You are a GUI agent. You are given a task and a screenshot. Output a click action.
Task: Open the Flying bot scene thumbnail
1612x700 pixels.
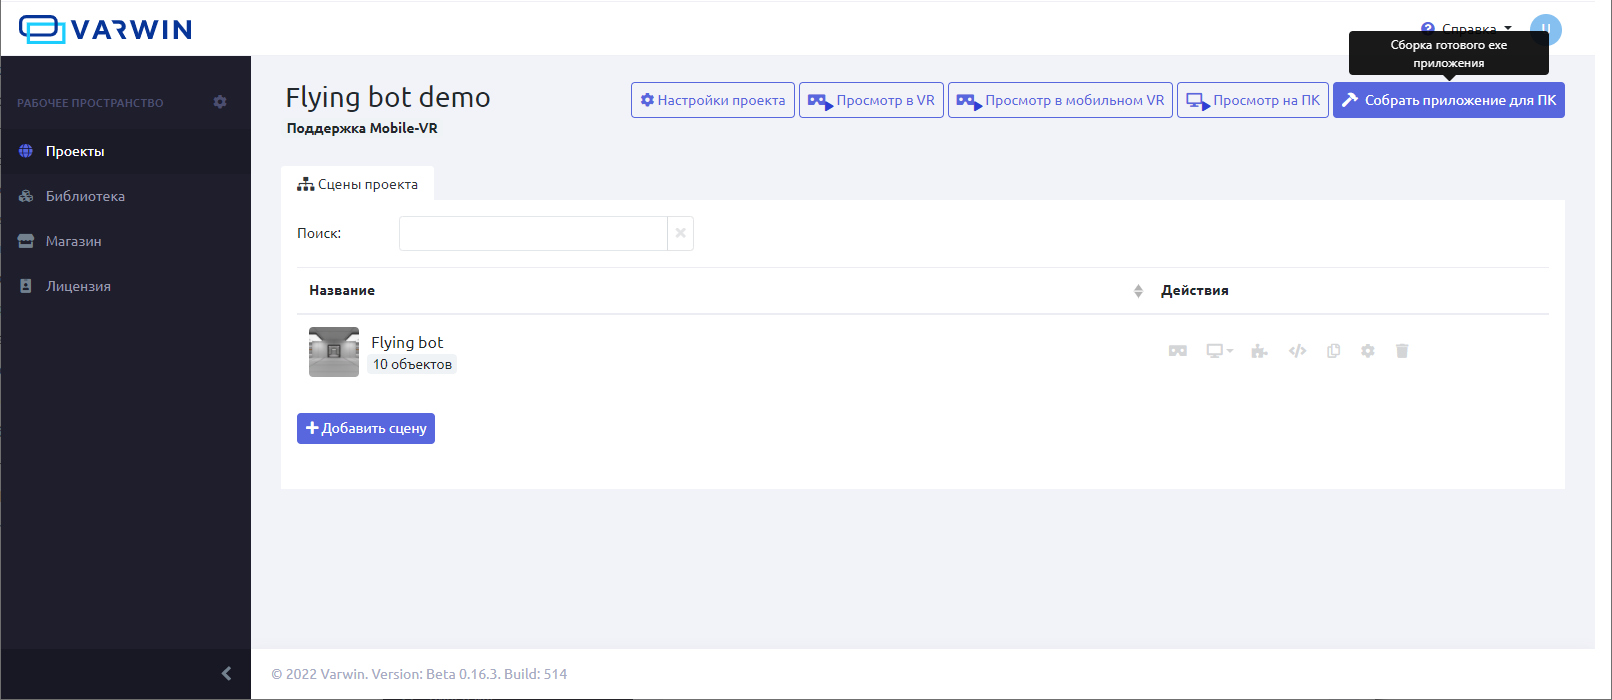[334, 352]
